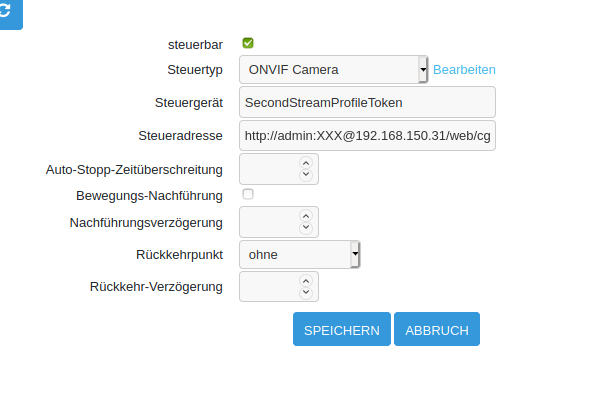
Task: Increase Rückkehr-Verzögerung with up arrow
Action: (x=306, y=281)
